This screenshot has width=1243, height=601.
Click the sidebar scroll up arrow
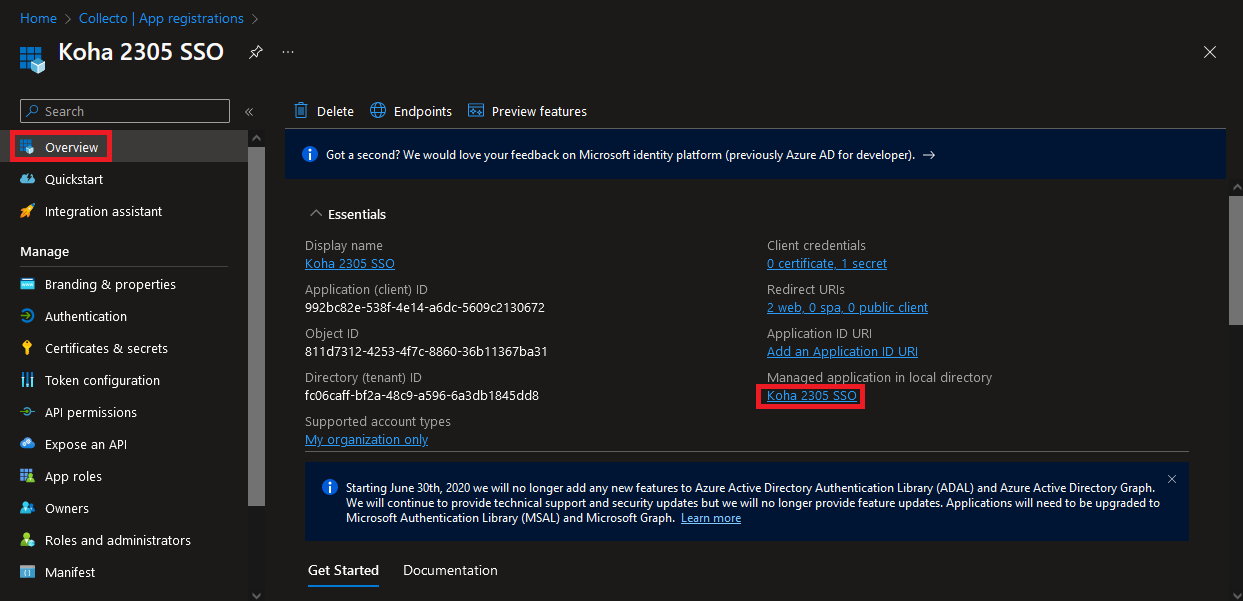coord(256,138)
